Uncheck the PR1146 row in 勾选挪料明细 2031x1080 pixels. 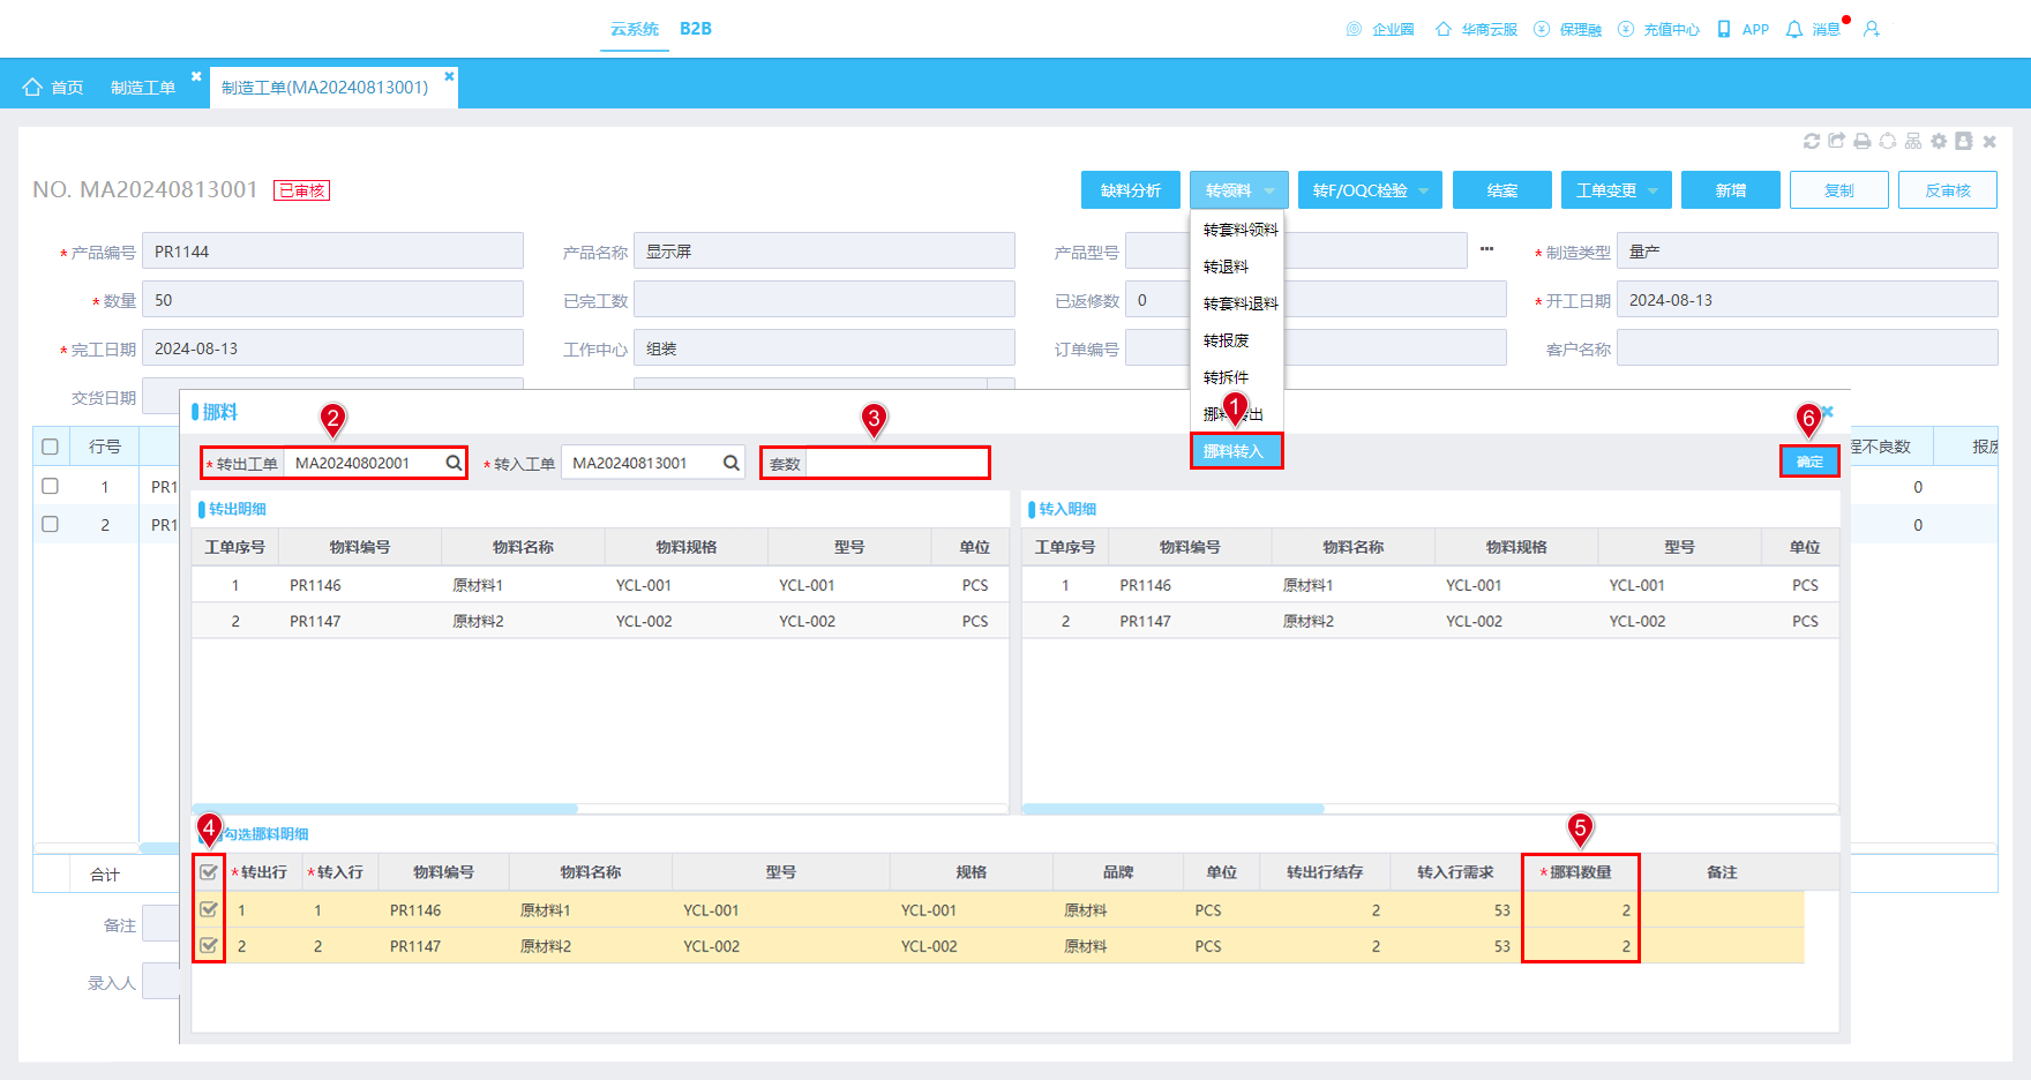(x=208, y=909)
